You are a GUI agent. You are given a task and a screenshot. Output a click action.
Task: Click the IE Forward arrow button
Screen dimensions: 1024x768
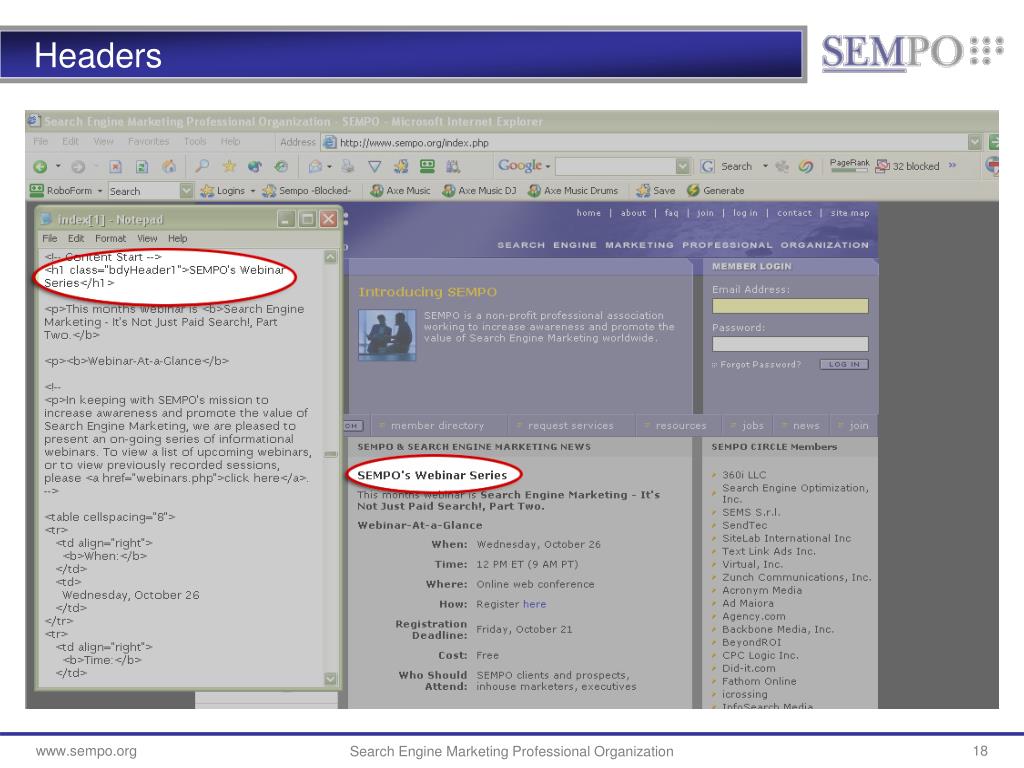[78, 167]
